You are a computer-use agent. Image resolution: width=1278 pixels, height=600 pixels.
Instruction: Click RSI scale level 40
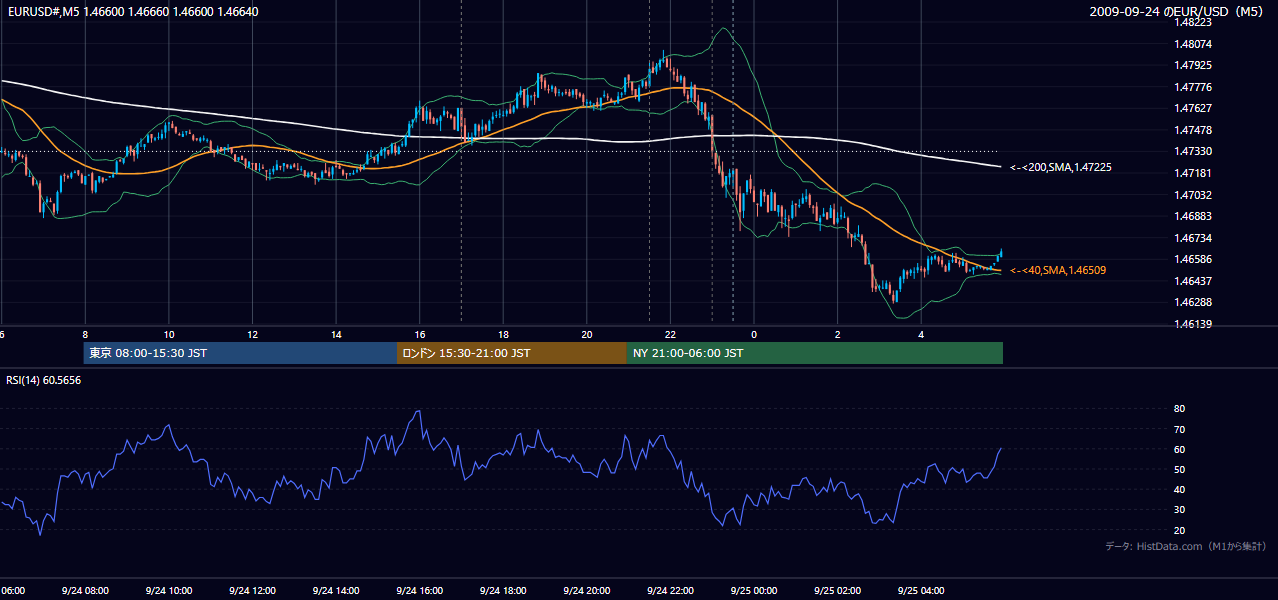coord(1179,489)
